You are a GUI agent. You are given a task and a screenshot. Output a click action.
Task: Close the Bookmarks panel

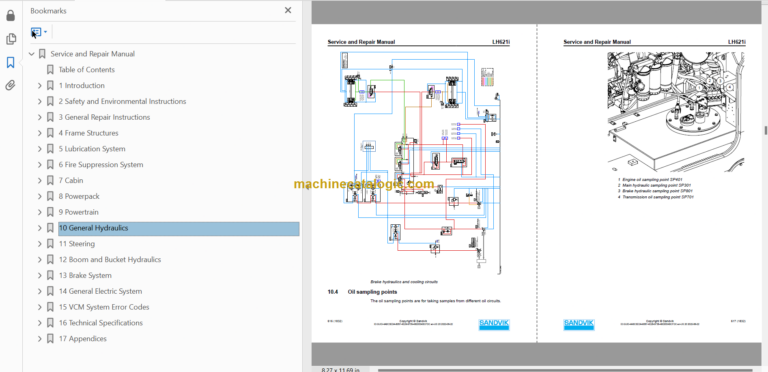pos(288,10)
